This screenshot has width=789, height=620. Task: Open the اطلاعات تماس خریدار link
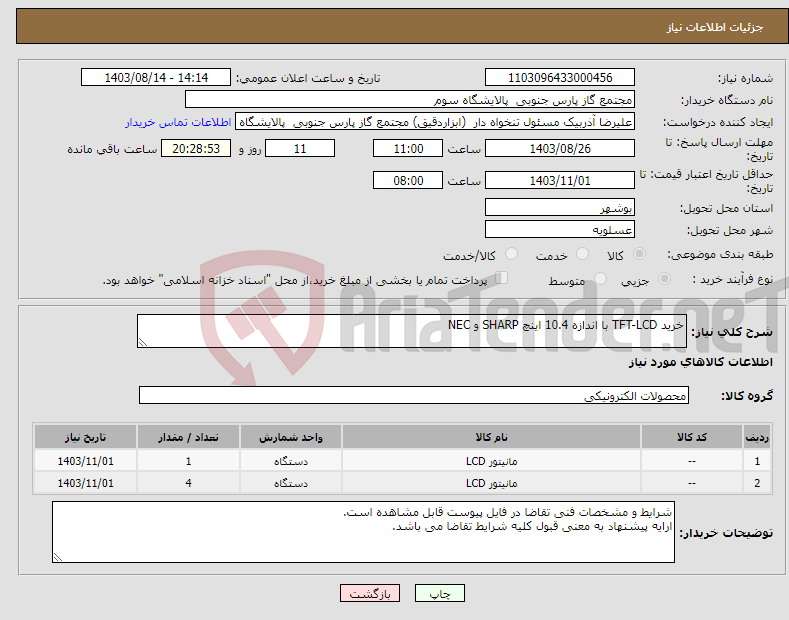tap(178, 122)
